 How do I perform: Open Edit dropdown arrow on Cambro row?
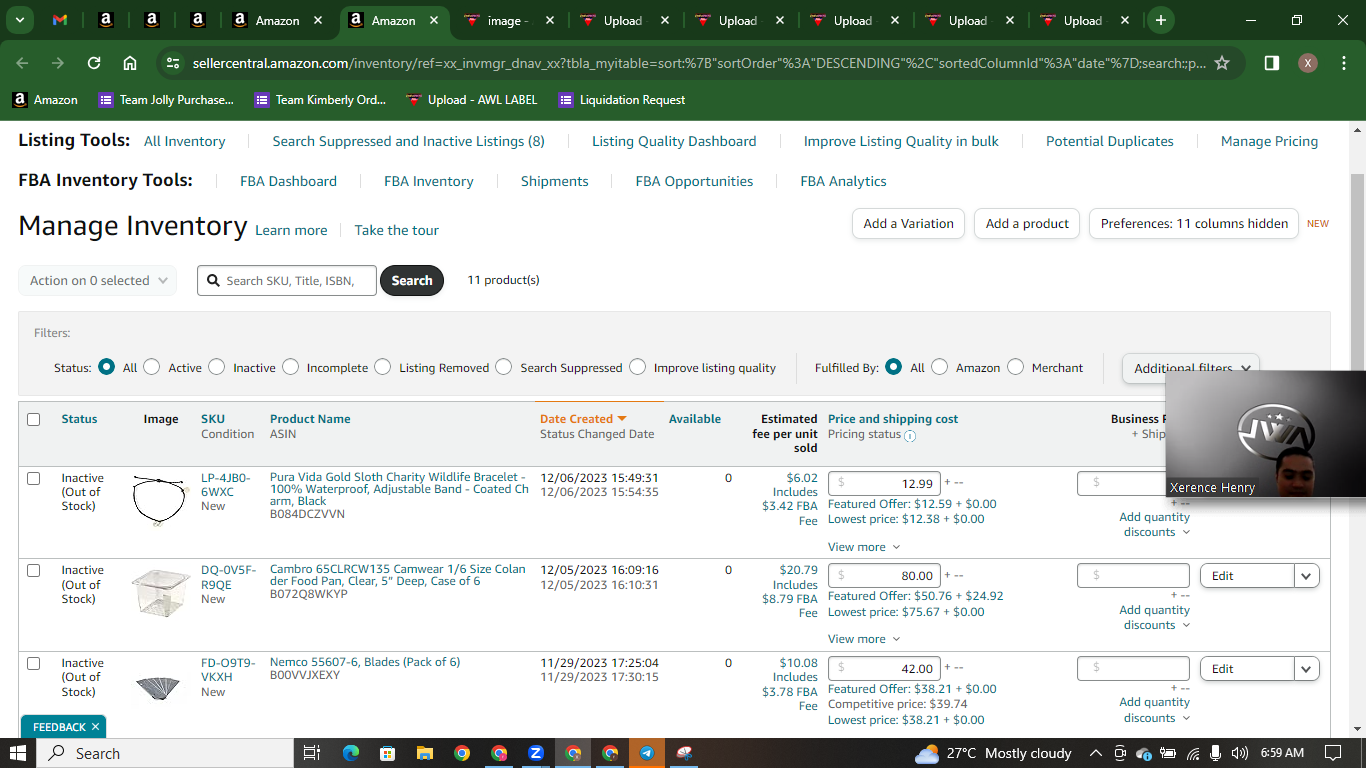[x=1306, y=576]
